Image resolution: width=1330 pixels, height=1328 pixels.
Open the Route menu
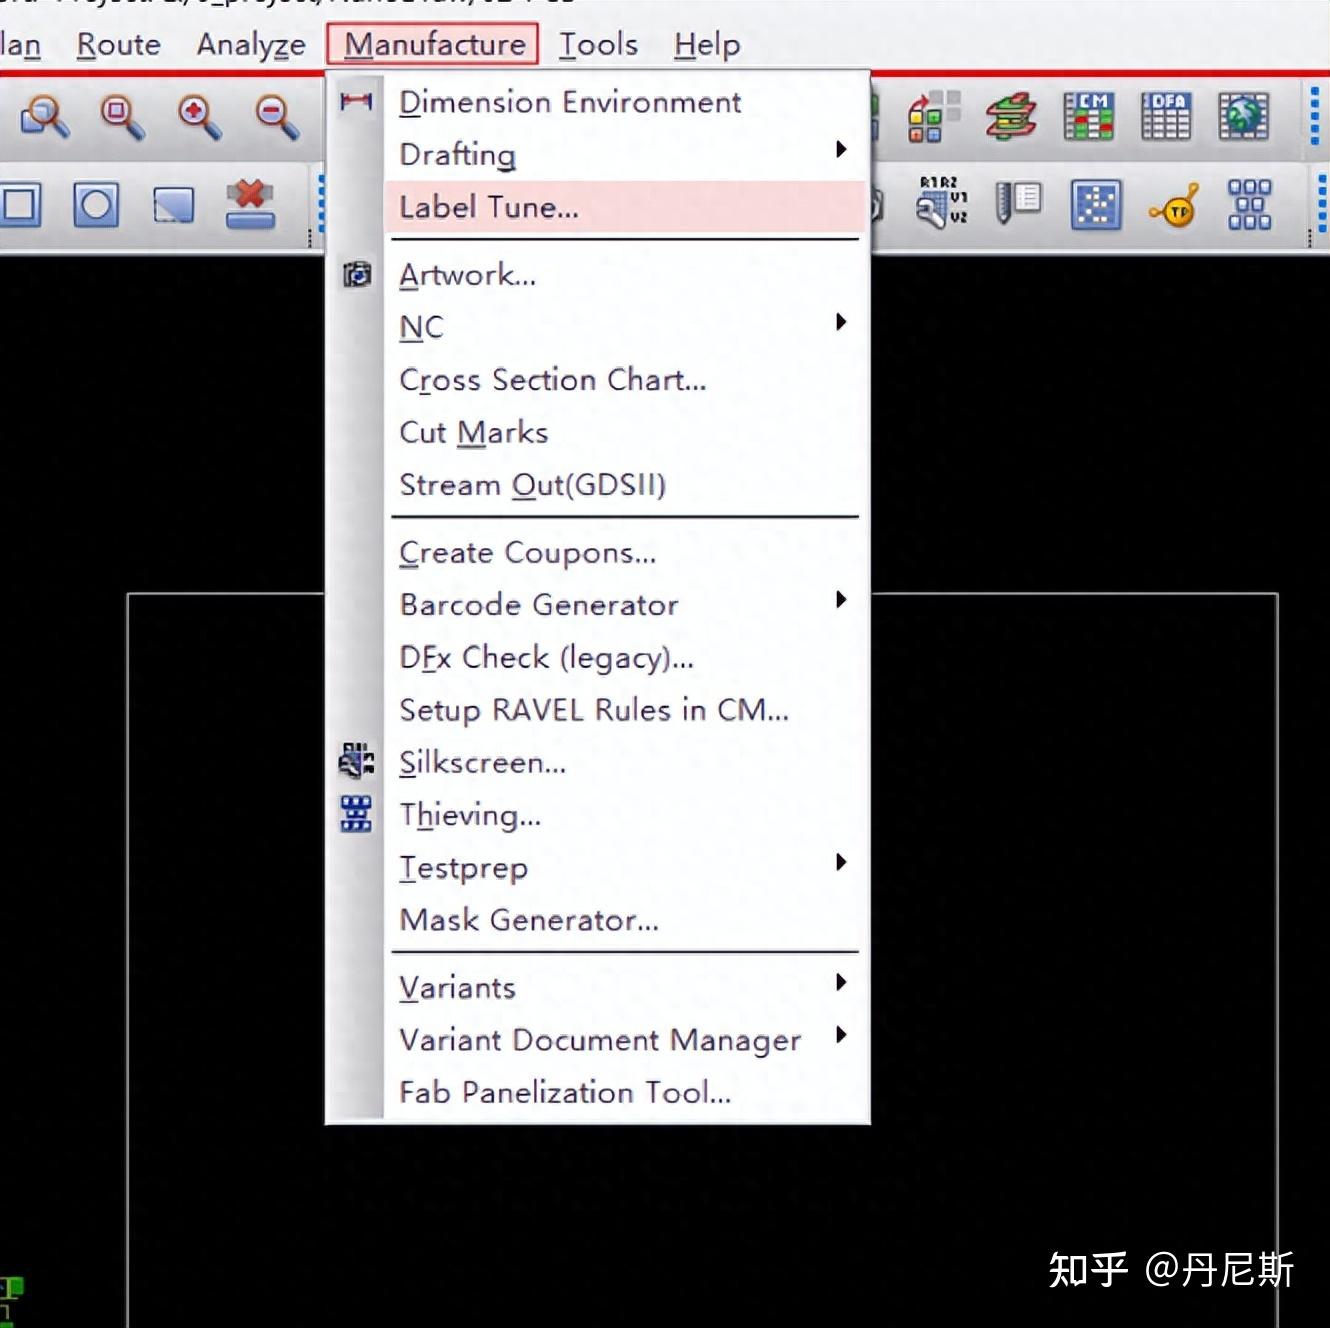coord(119,44)
